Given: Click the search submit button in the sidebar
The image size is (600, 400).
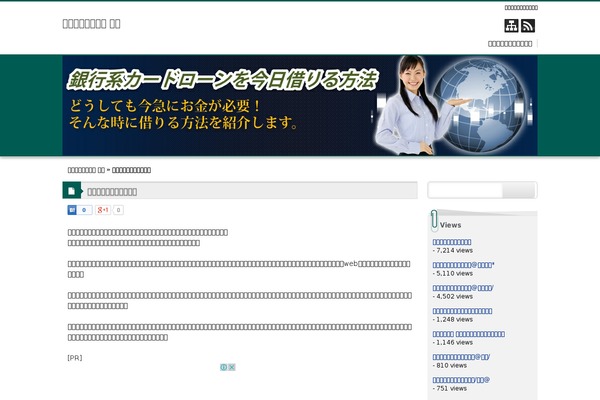Looking at the screenshot, I should 519,190.
